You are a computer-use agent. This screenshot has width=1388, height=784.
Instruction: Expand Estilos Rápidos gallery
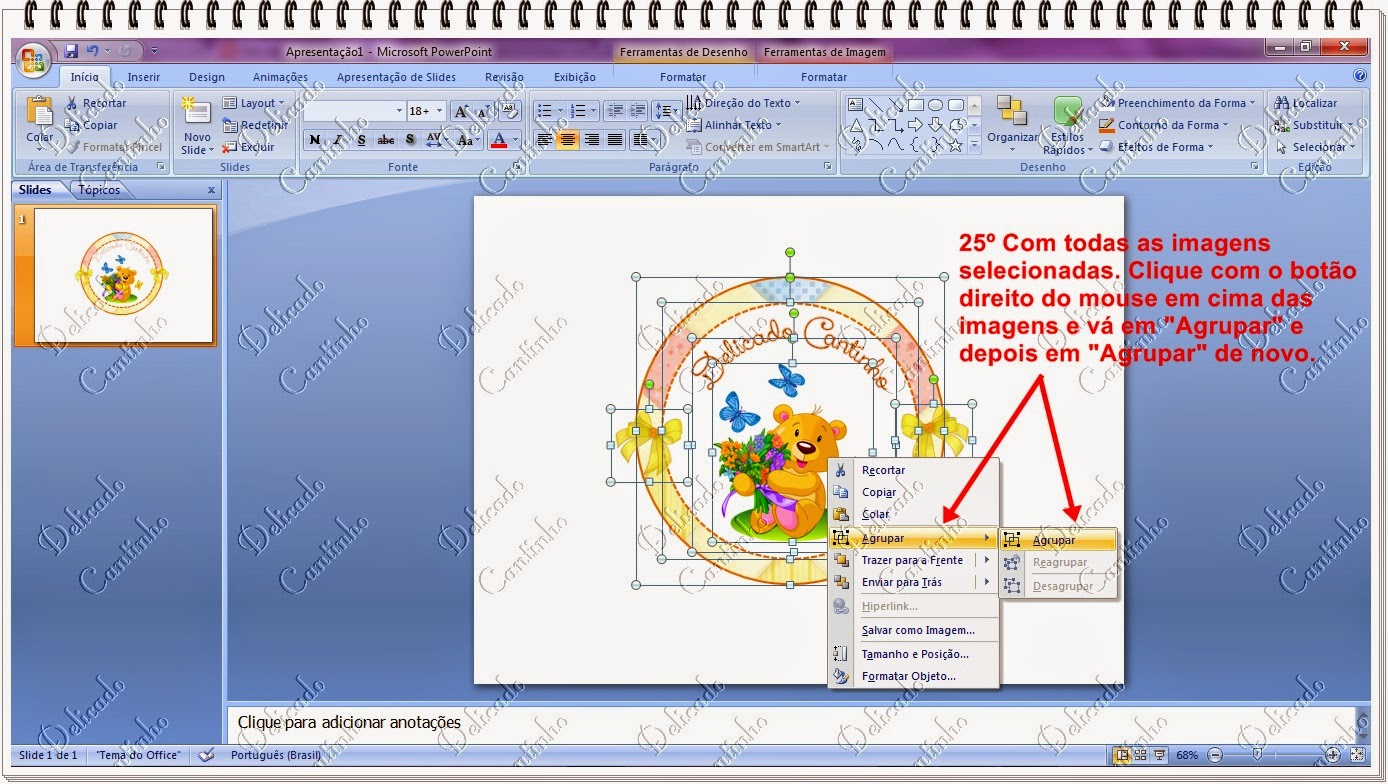click(1066, 126)
